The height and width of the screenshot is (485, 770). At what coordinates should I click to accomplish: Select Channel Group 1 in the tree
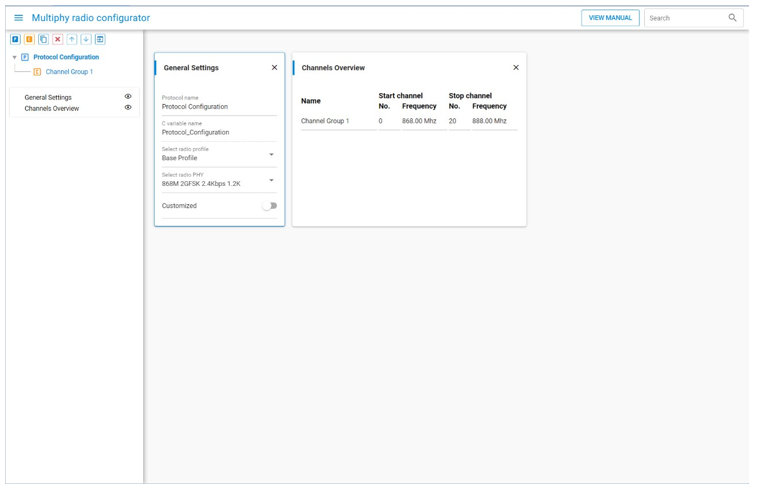point(69,72)
